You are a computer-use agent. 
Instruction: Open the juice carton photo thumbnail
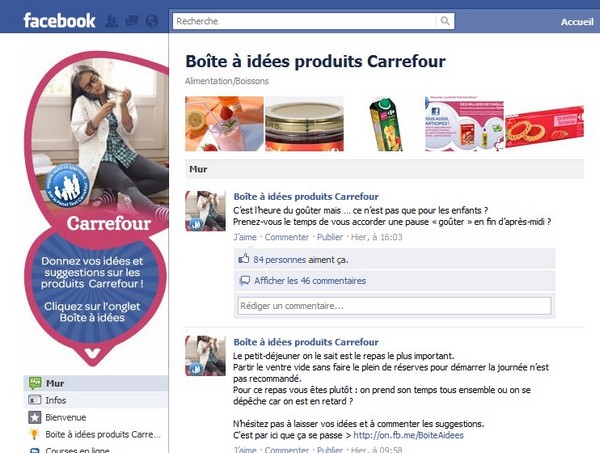point(384,124)
